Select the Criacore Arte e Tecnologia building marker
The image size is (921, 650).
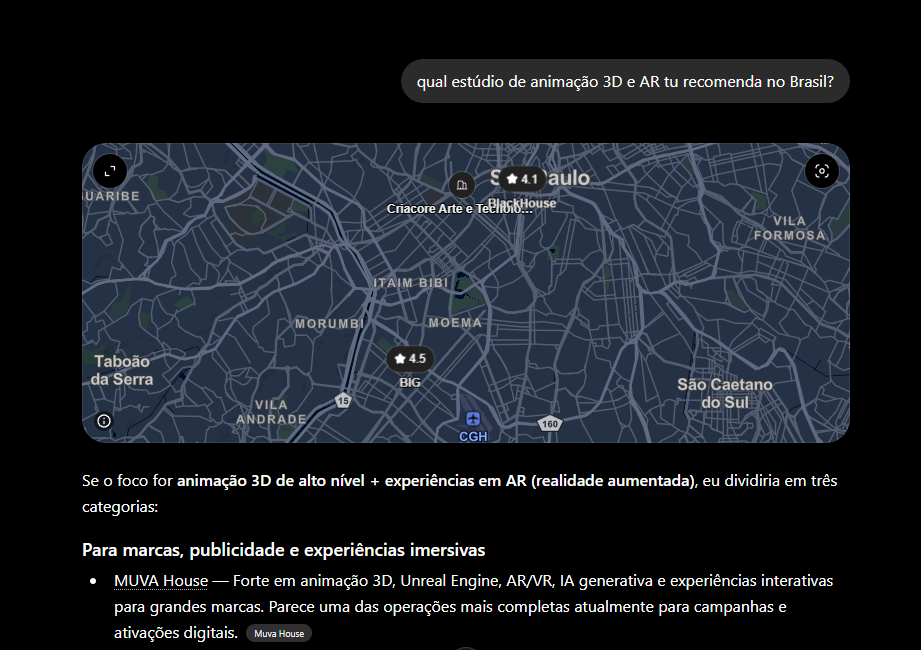(462, 185)
